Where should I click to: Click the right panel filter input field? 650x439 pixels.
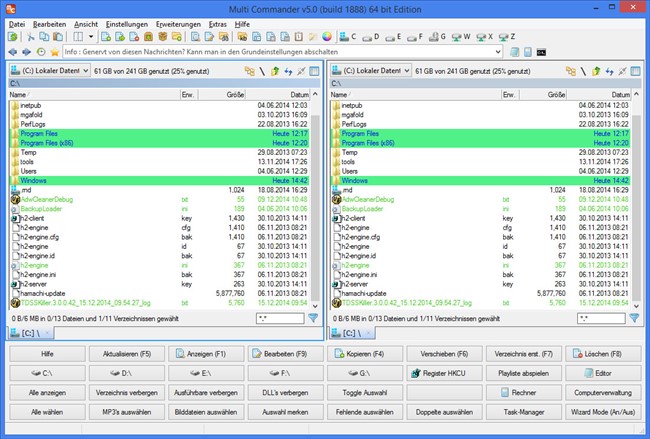click(x=601, y=318)
